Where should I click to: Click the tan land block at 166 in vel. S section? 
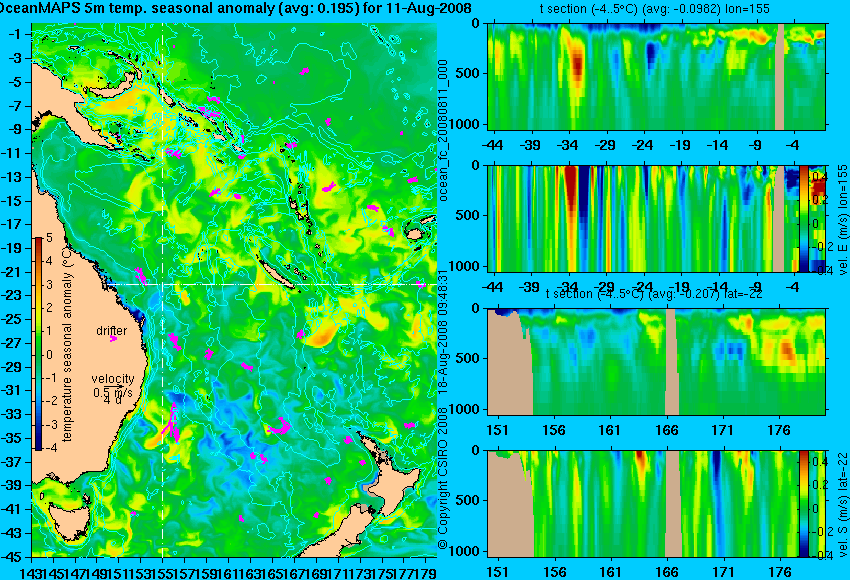click(x=672, y=504)
